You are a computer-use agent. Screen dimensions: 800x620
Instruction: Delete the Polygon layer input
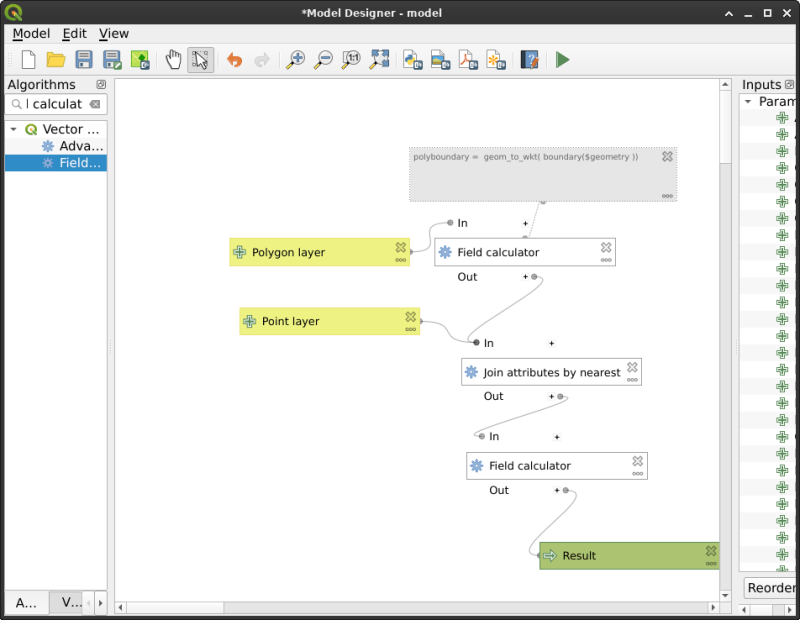(x=401, y=247)
